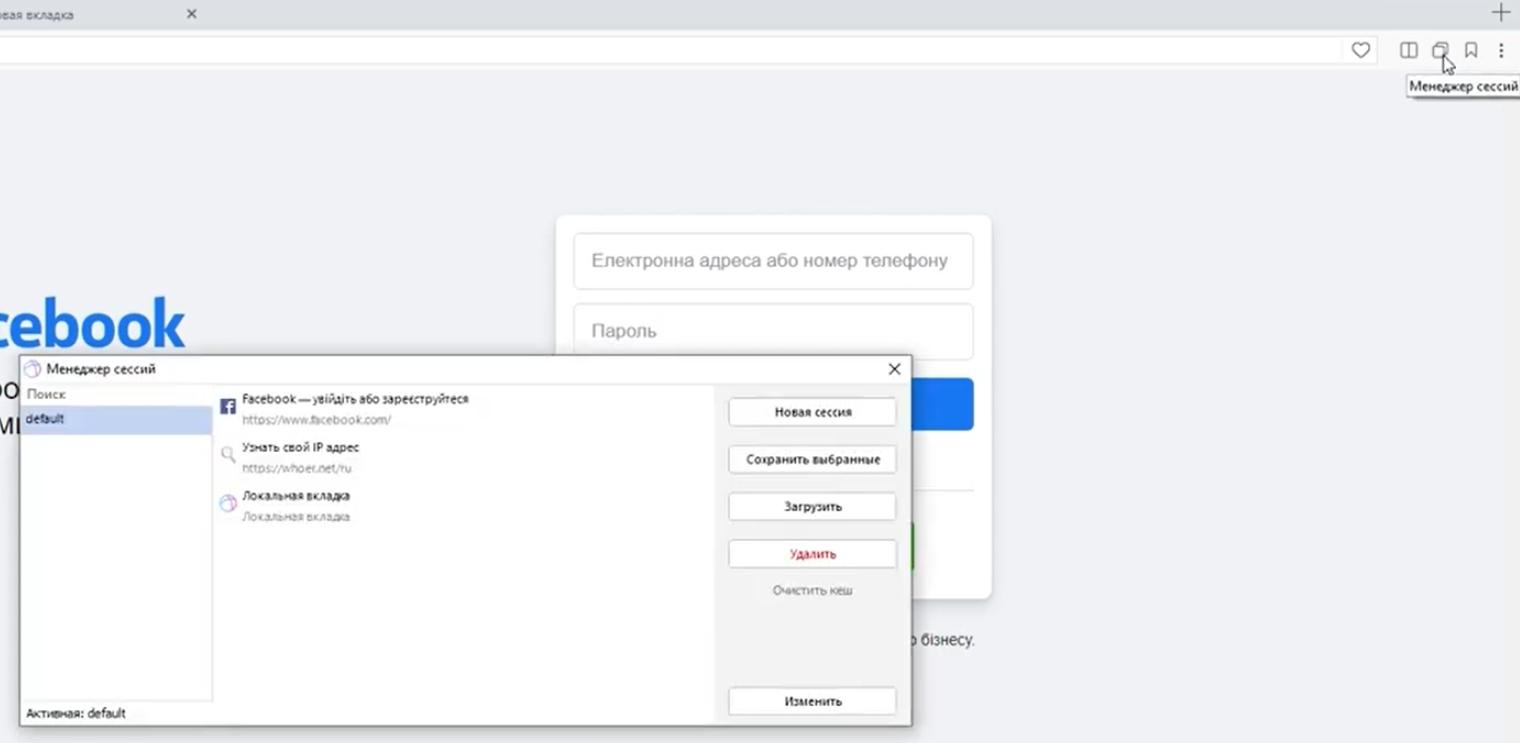Focus the Facebook Пароль field

(773, 331)
